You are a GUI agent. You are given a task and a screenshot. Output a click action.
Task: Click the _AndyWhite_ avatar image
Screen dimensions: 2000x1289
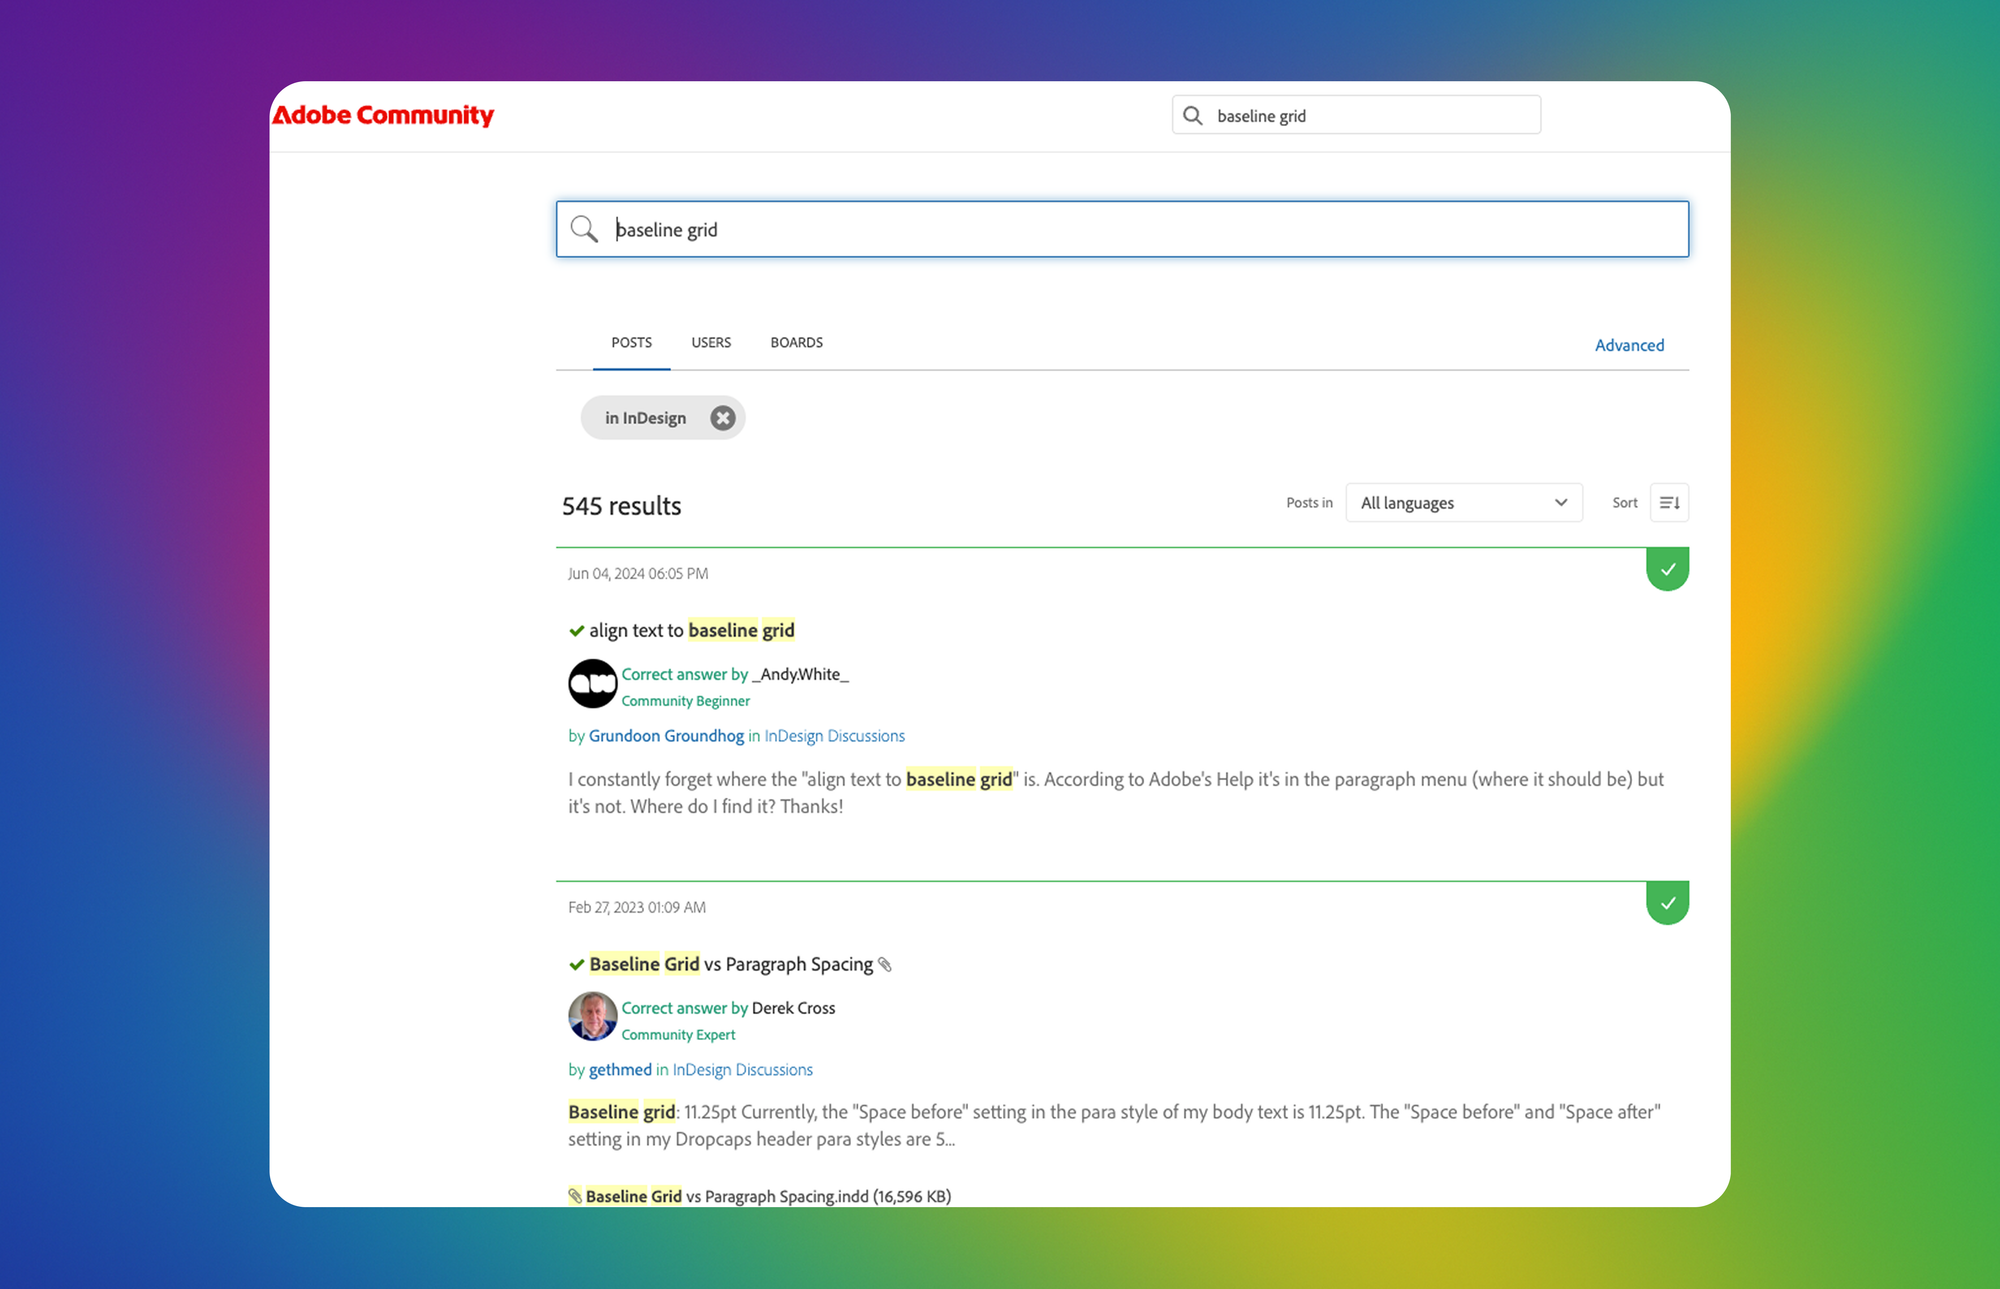tap(592, 684)
